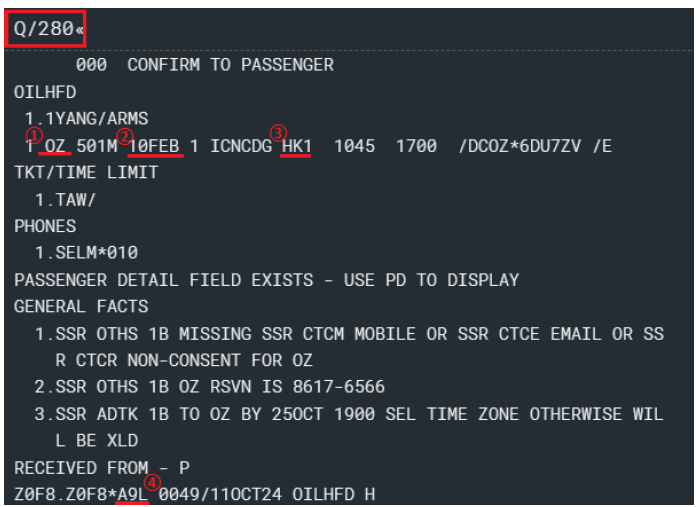This screenshot has width=696, height=507.
Task: Click the red circled number 2 marker
Action: [125, 136]
